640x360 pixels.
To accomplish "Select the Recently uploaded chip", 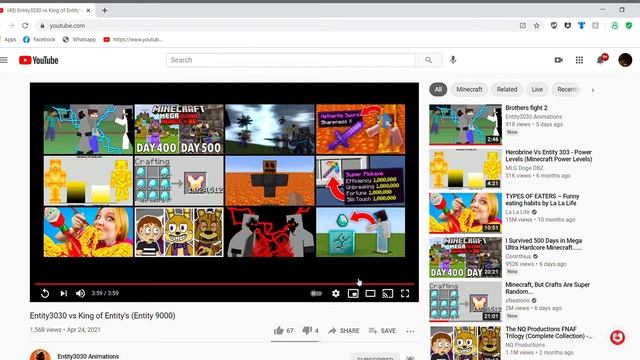I will (567, 89).
